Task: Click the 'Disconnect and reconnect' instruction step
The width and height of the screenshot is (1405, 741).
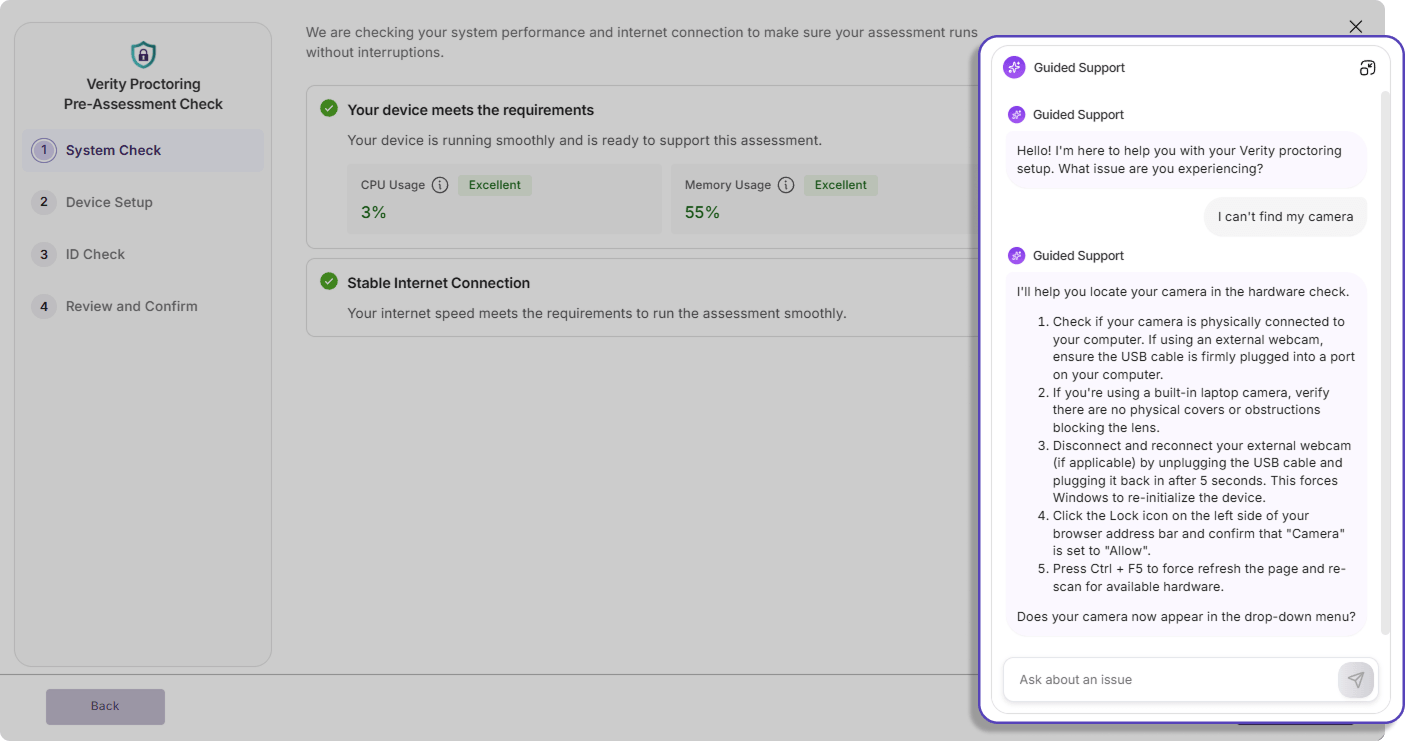Action: tap(1202, 472)
